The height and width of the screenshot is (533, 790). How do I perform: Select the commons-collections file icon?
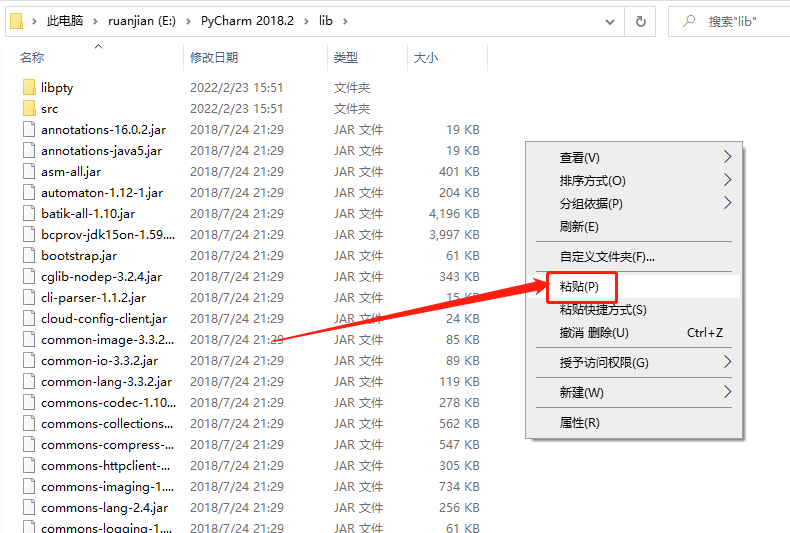(x=29, y=424)
